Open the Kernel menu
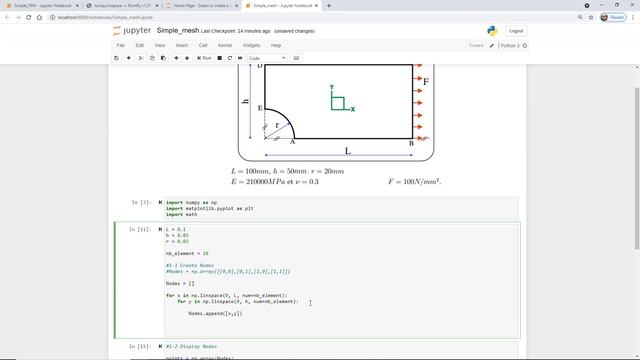Screen dimensions: 640x360 [225, 45]
